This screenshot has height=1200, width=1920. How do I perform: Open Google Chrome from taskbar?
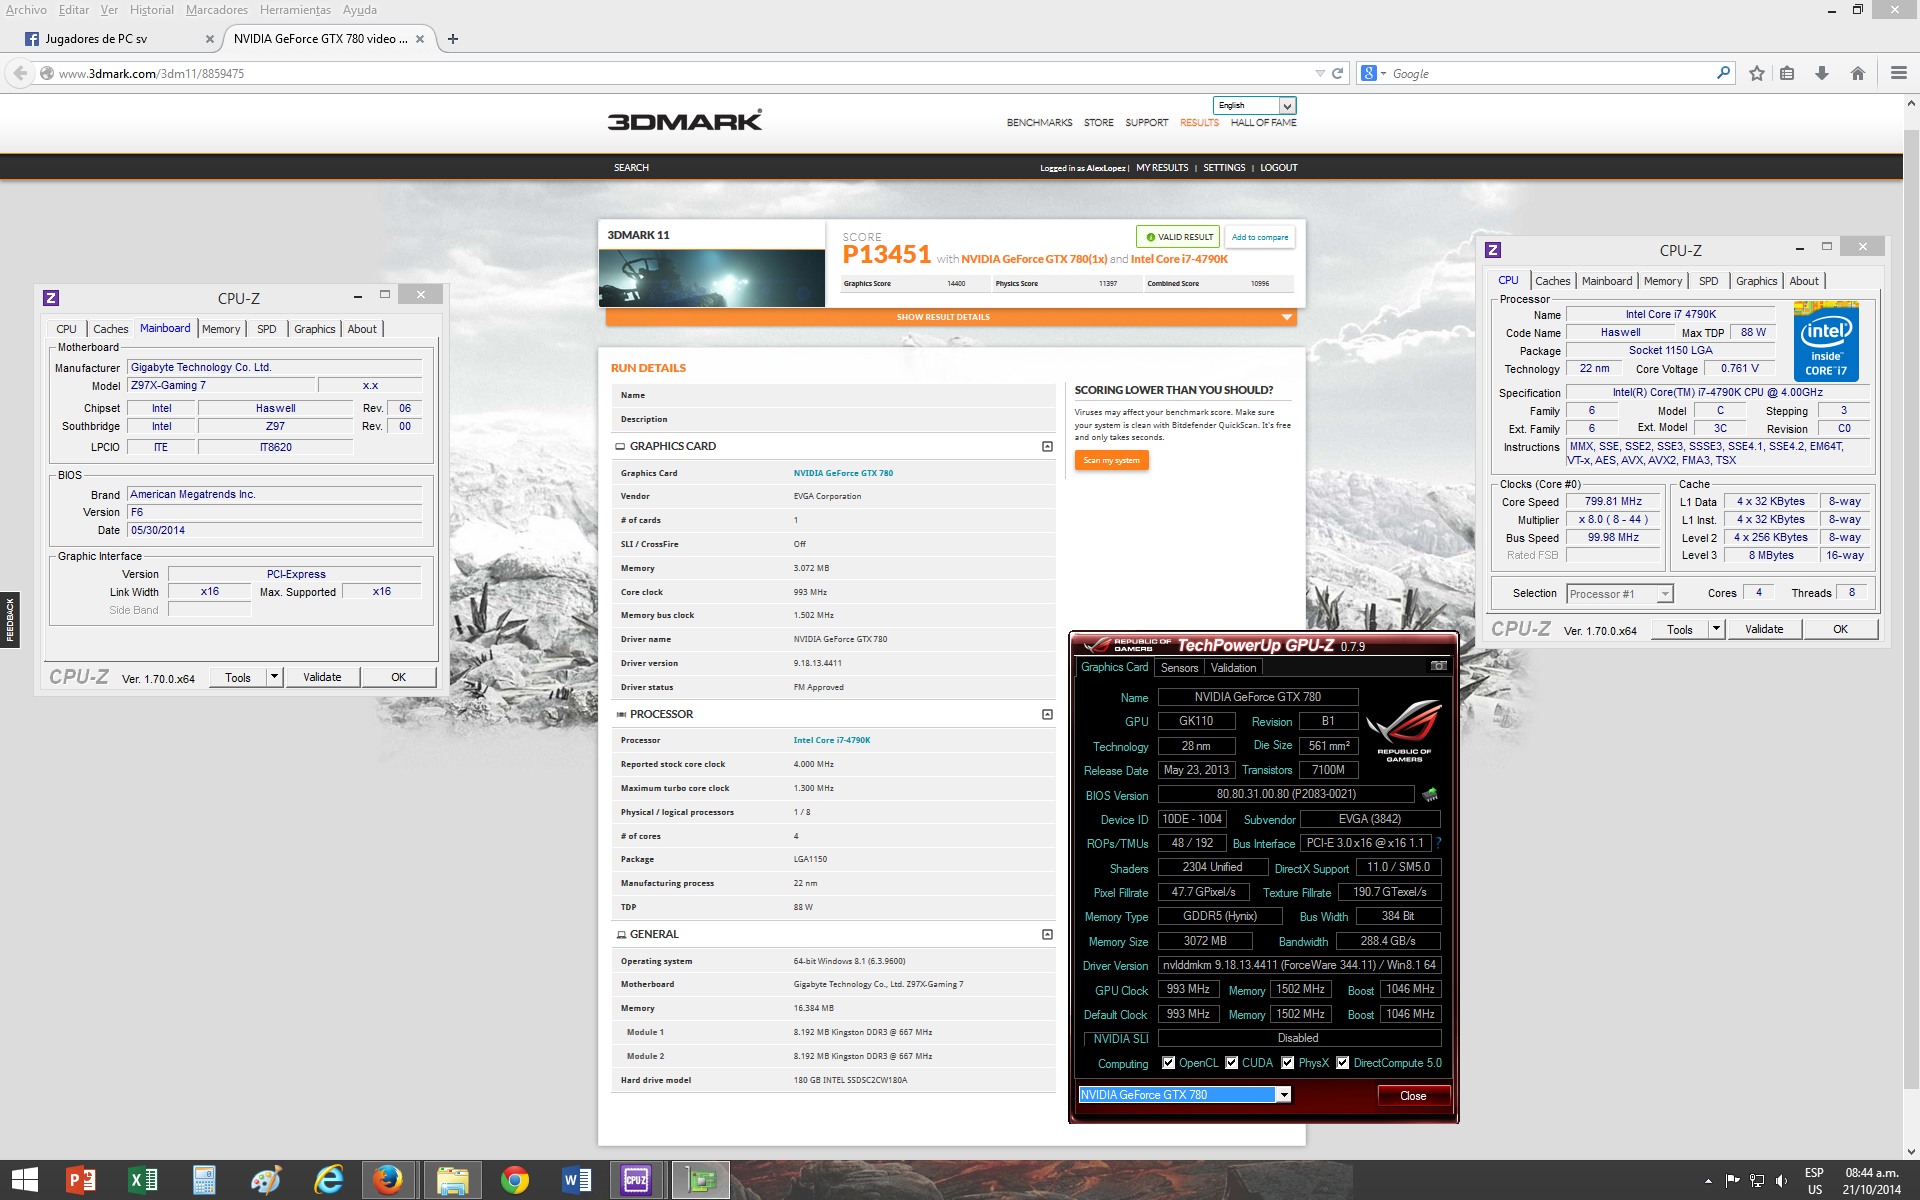(515, 1180)
